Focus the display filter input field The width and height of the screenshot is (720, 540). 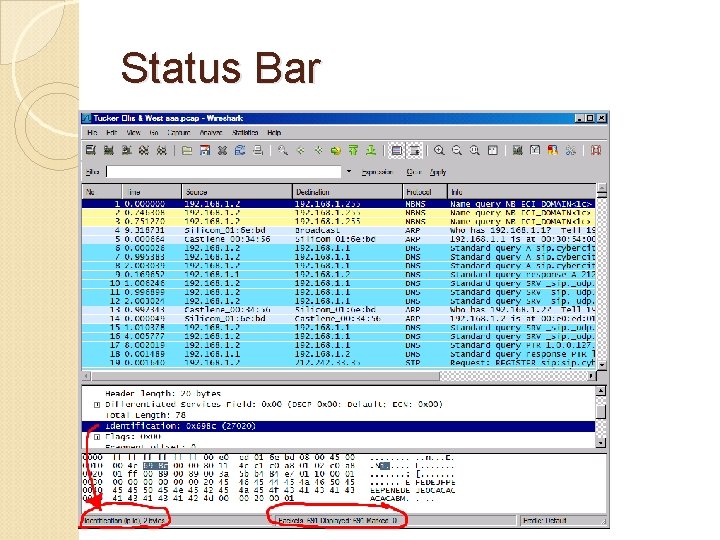(224, 172)
